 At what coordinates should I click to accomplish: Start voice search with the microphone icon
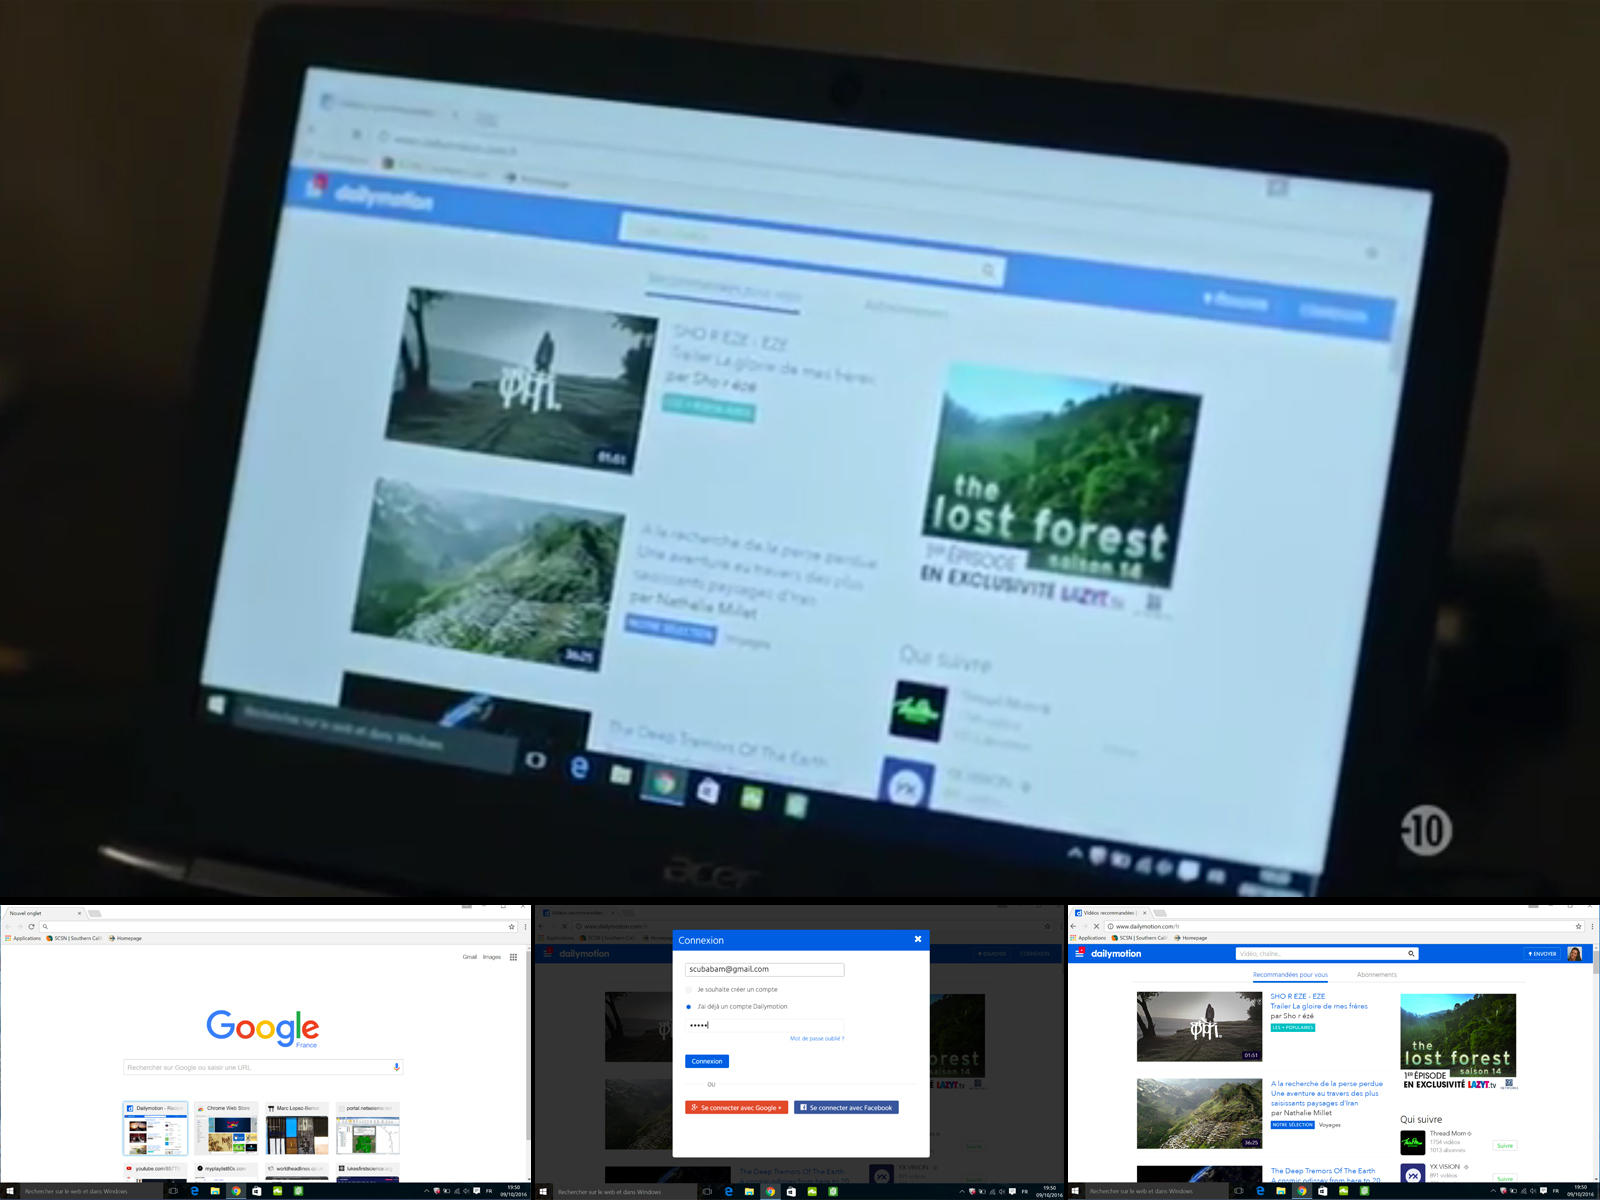[x=397, y=1067]
